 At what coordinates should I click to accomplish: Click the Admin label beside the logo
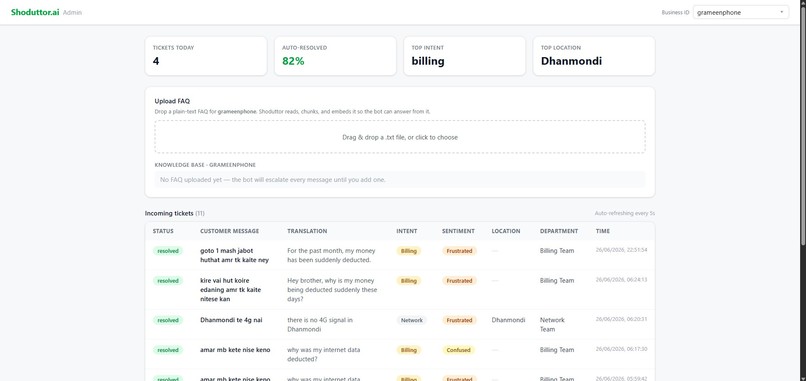(72, 12)
